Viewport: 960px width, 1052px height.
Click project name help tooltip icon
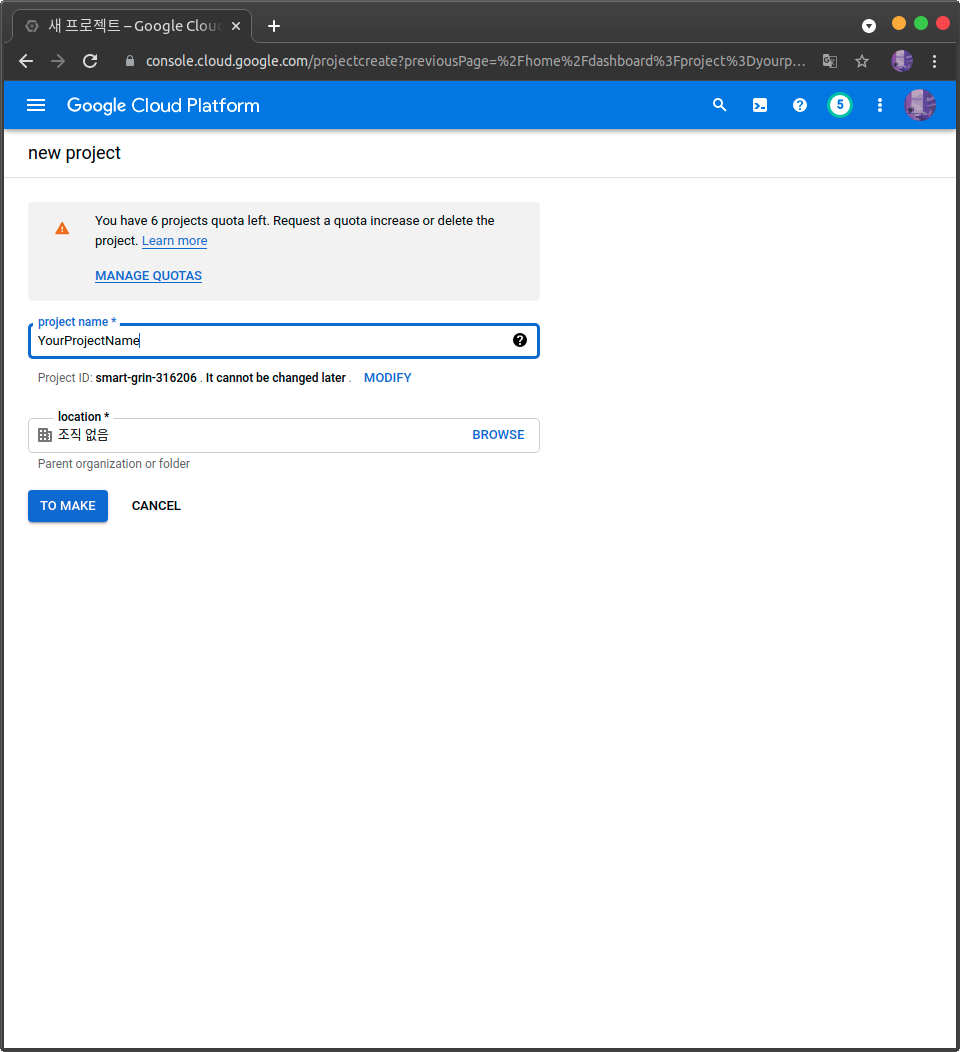pyautogui.click(x=519, y=340)
